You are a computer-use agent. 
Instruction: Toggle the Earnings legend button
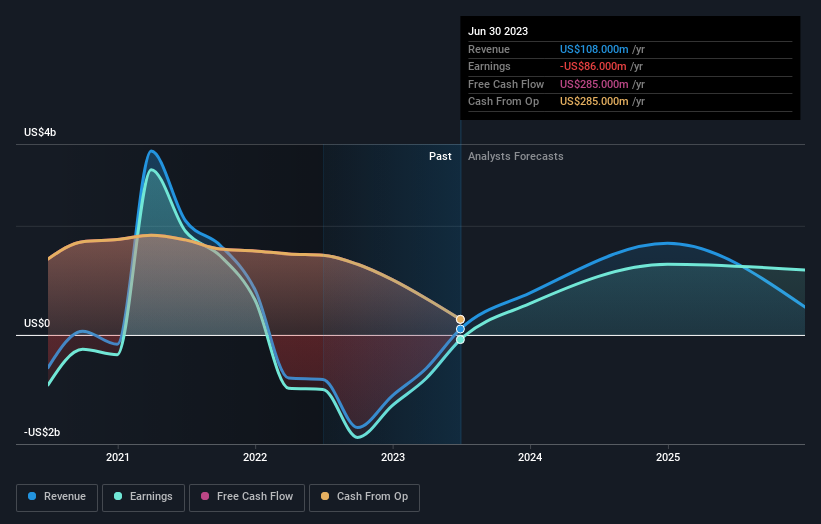point(143,497)
